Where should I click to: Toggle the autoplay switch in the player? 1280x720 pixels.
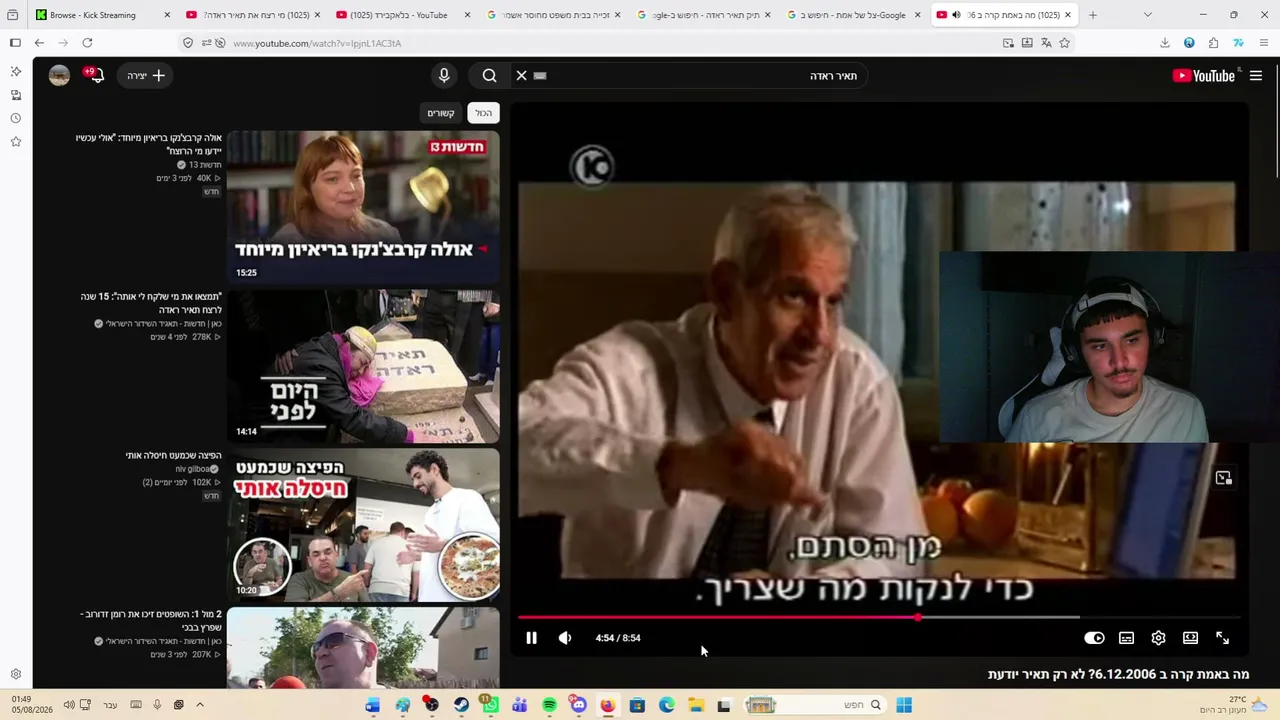pyautogui.click(x=1094, y=638)
